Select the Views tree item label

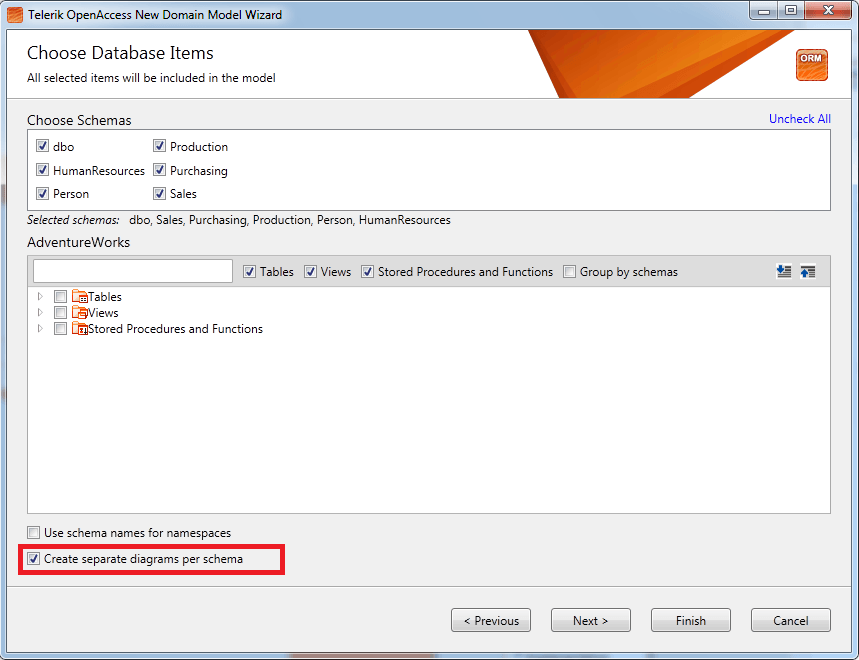coord(104,313)
